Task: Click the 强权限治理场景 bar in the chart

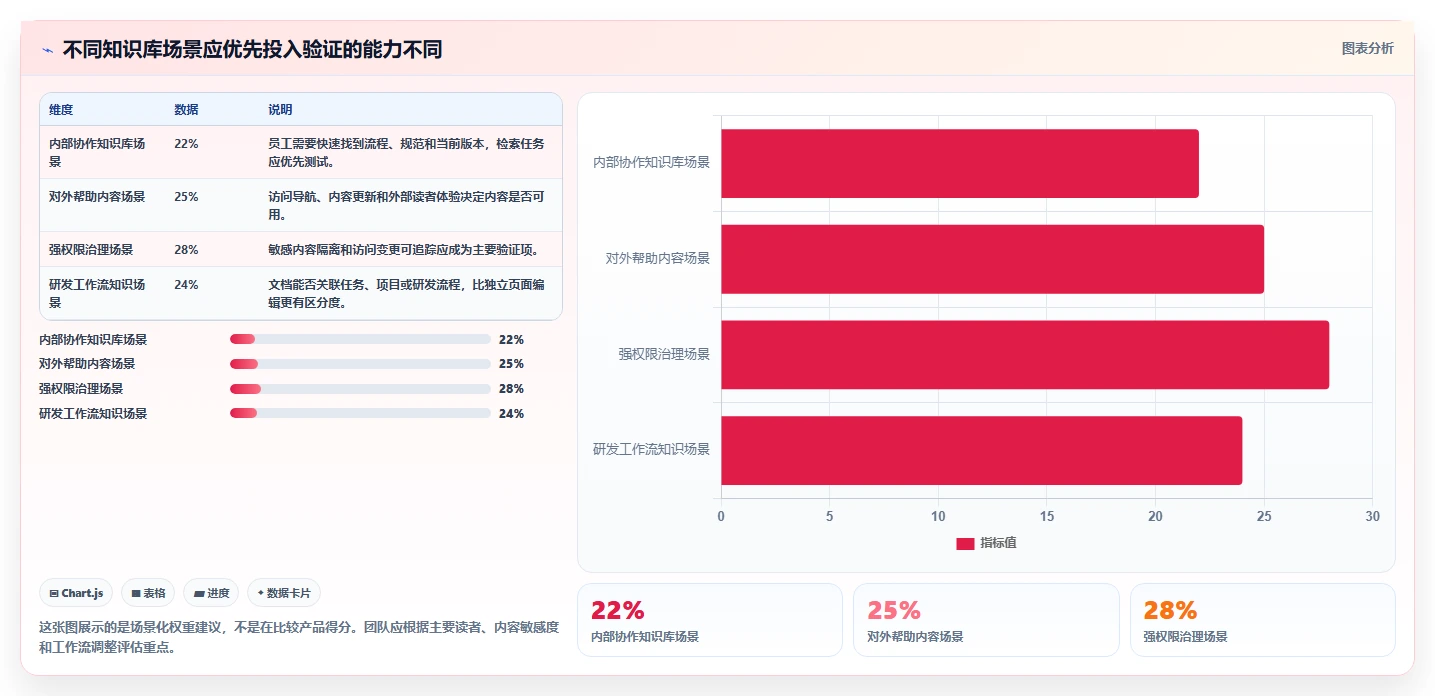Action: (1025, 355)
